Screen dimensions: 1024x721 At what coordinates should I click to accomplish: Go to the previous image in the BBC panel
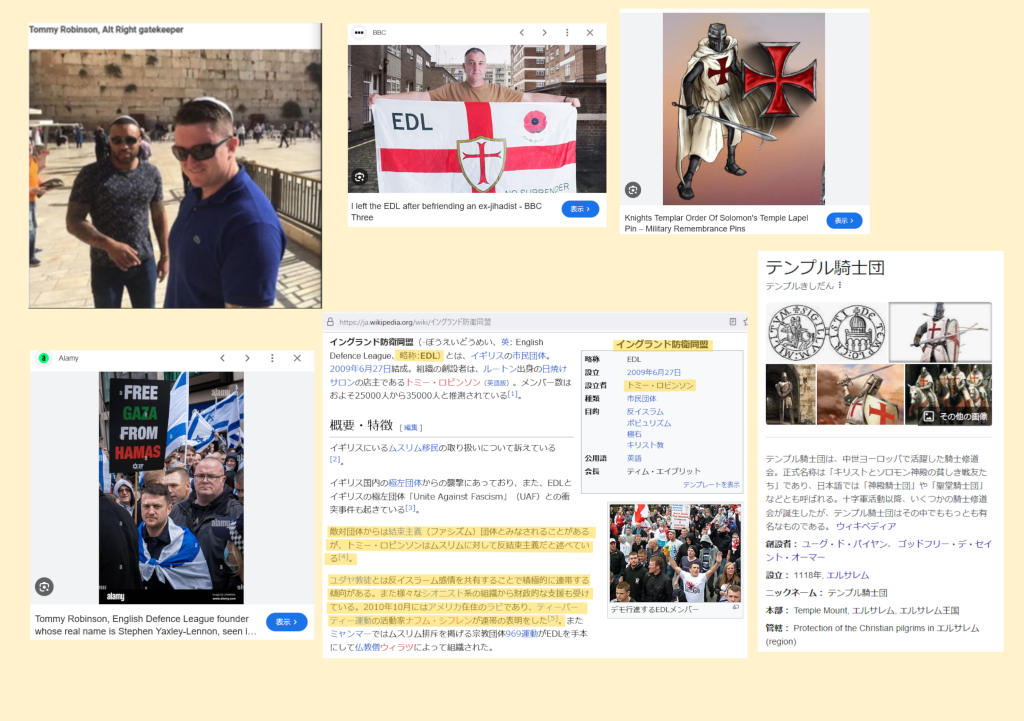point(521,33)
